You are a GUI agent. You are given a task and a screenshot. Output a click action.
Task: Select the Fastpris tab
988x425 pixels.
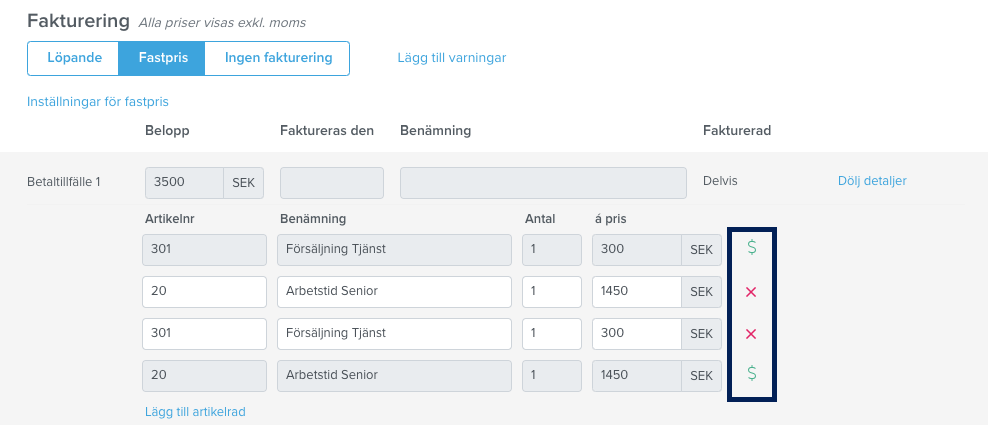point(163,58)
